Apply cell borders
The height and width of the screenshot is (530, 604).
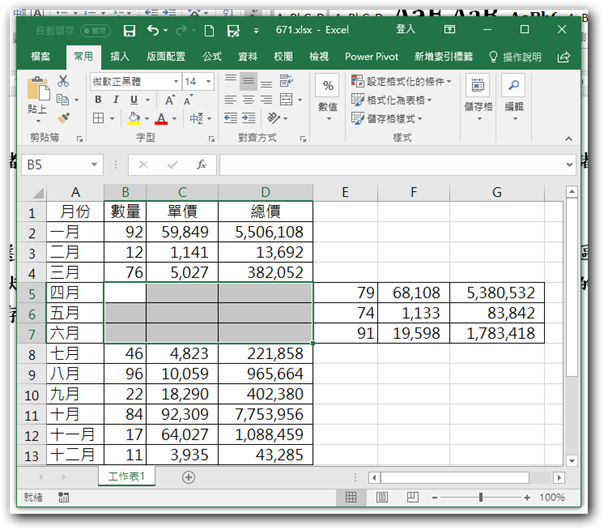[x=99, y=118]
